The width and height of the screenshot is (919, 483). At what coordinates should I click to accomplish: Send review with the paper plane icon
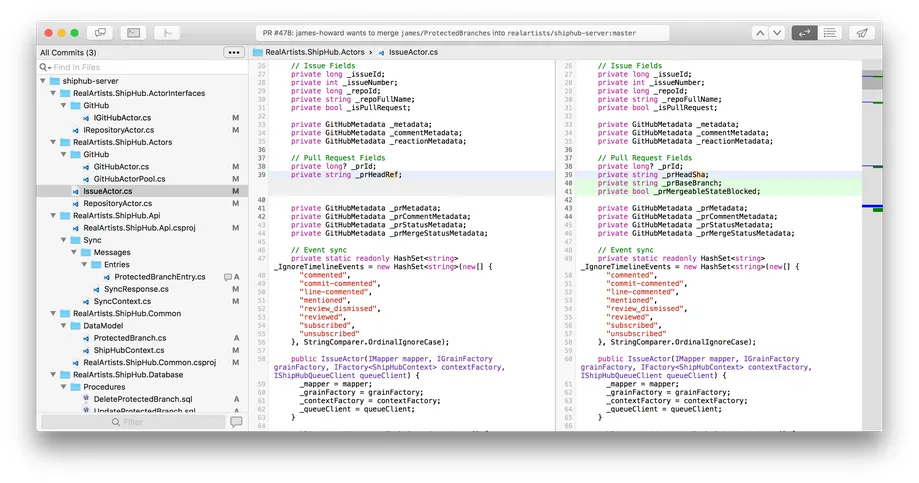[862, 33]
